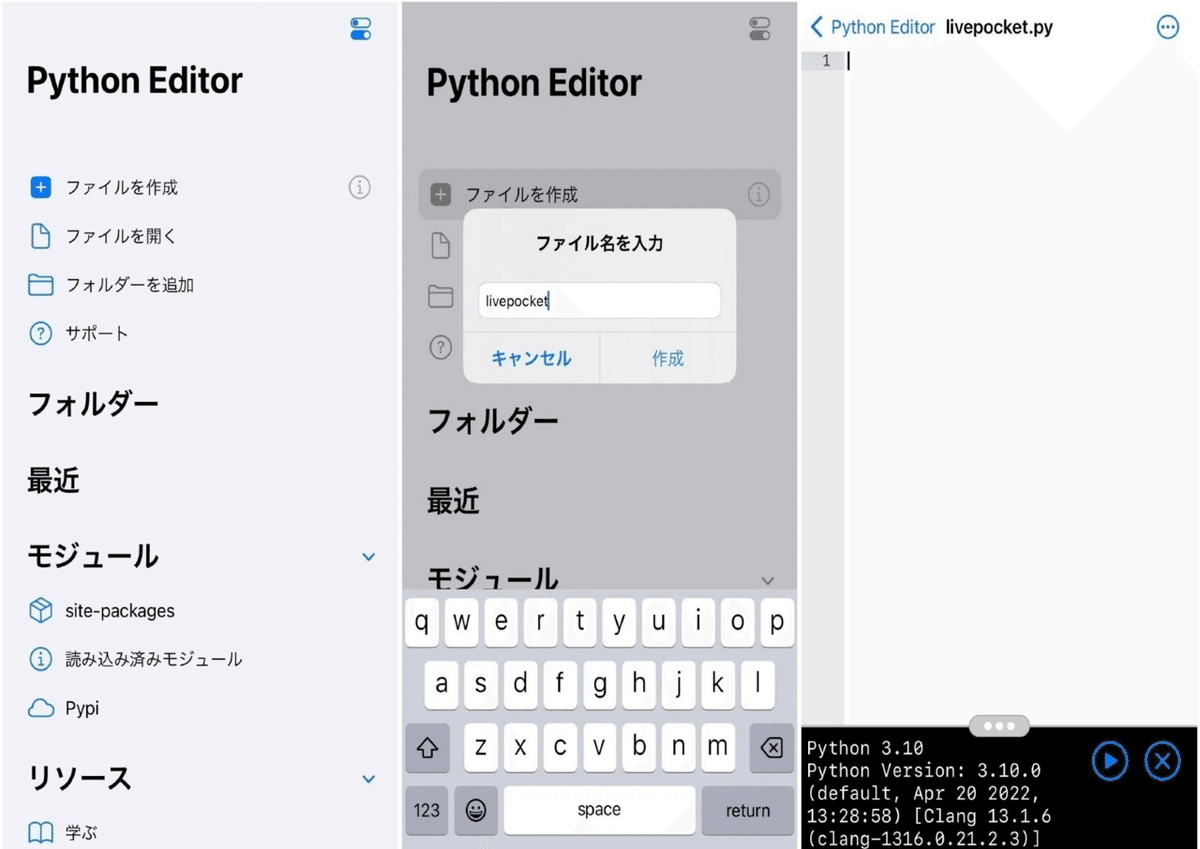Collapse the モジュール section chevron in left panel
This screenshot has height=849, width=1200.
(x=368, y=557)
